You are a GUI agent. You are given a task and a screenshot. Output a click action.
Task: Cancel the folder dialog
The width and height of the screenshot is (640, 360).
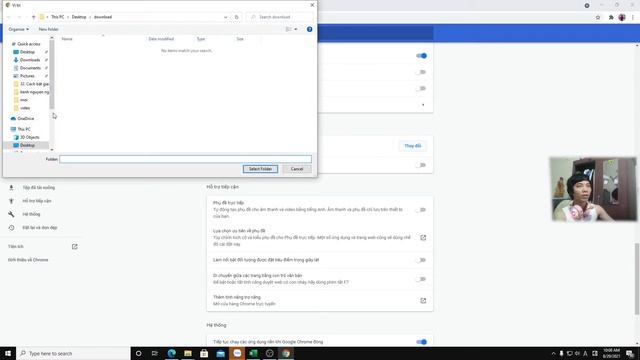pos(297,169)
